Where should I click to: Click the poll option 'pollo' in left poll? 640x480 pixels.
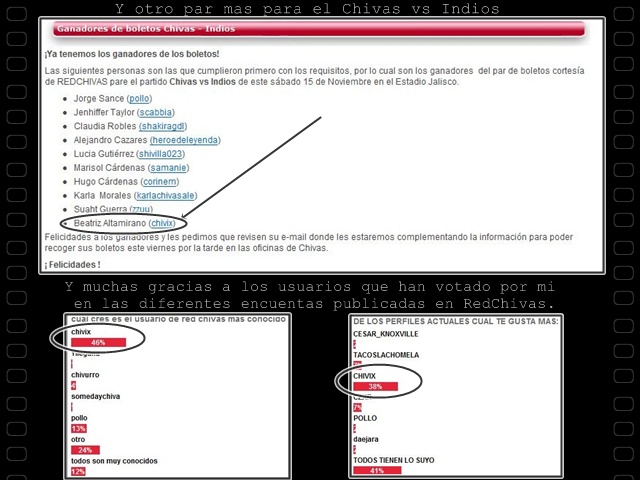coord(79,418)
